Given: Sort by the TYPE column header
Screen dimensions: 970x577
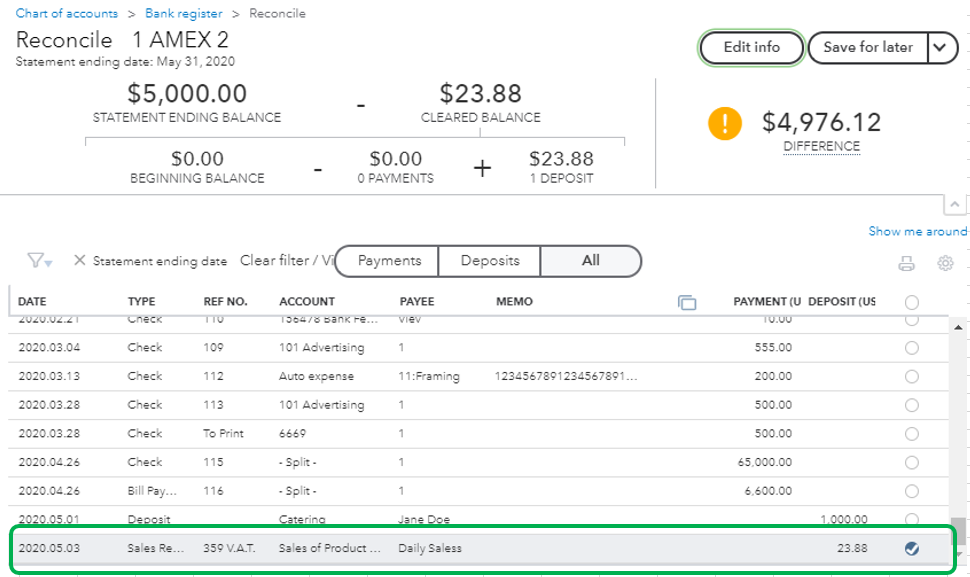Looking at the screenshot, I should pos(141,302).
